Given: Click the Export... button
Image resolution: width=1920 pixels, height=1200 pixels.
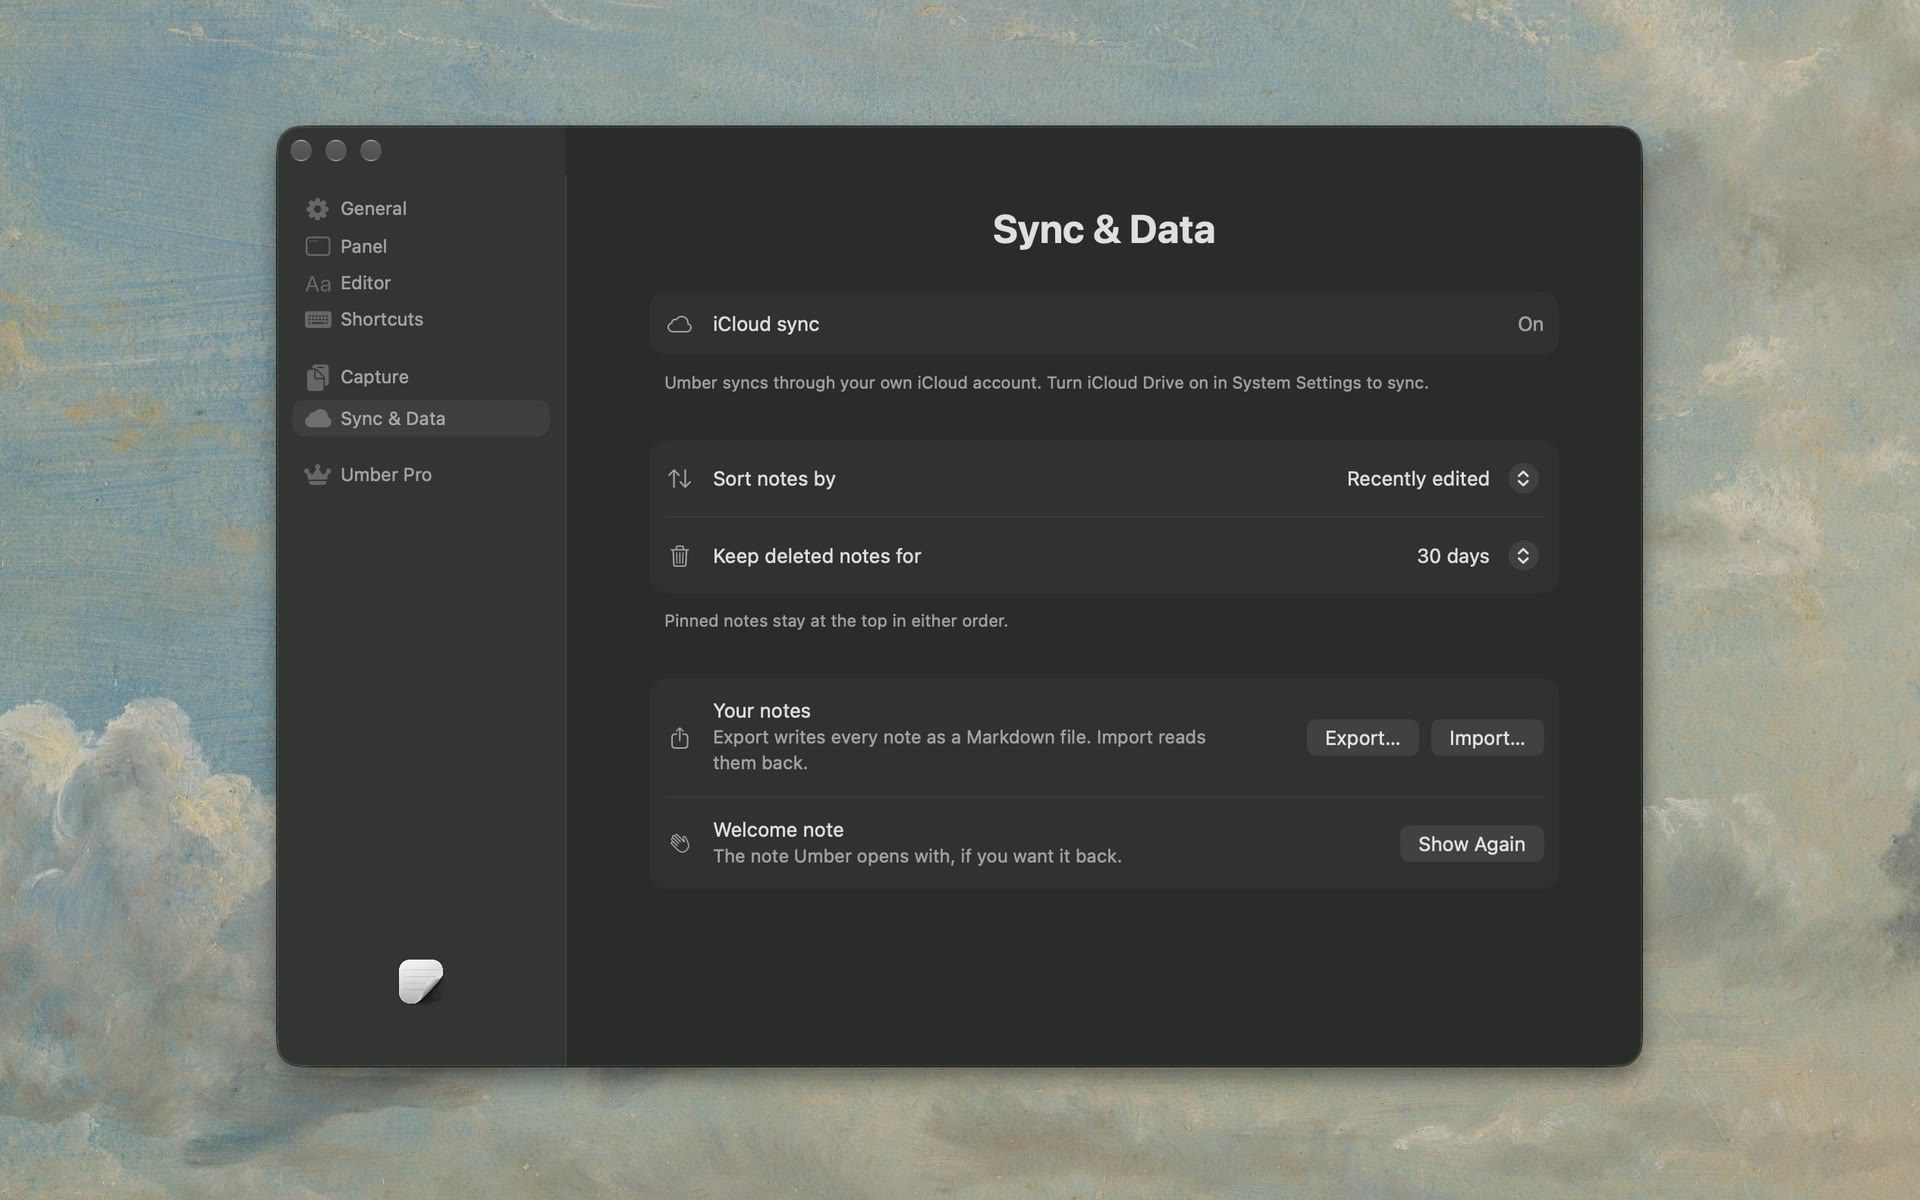Looking at the screenshot, I should click(x=1362, y=738).
